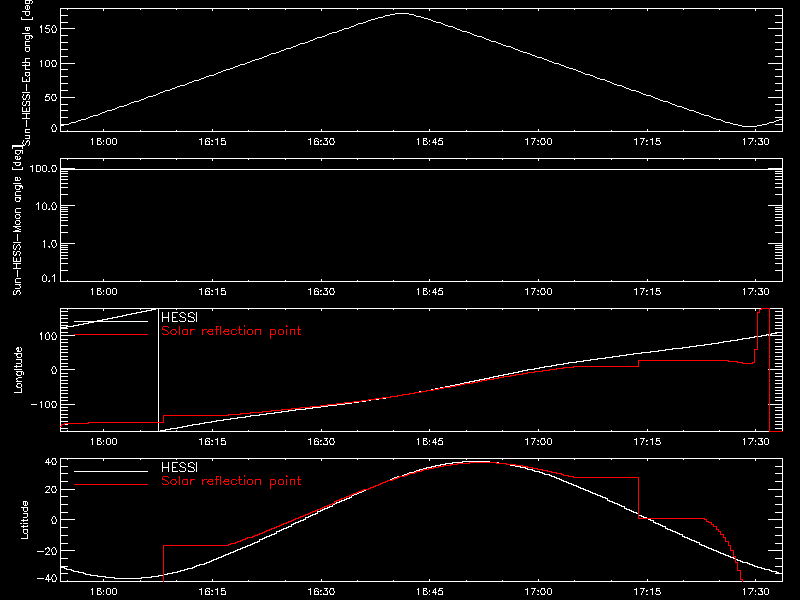The width and height of the screenshot is (800, 600).
Task: Click the 0.1 tick label on Moon angle plot
Action: point(49,278)
